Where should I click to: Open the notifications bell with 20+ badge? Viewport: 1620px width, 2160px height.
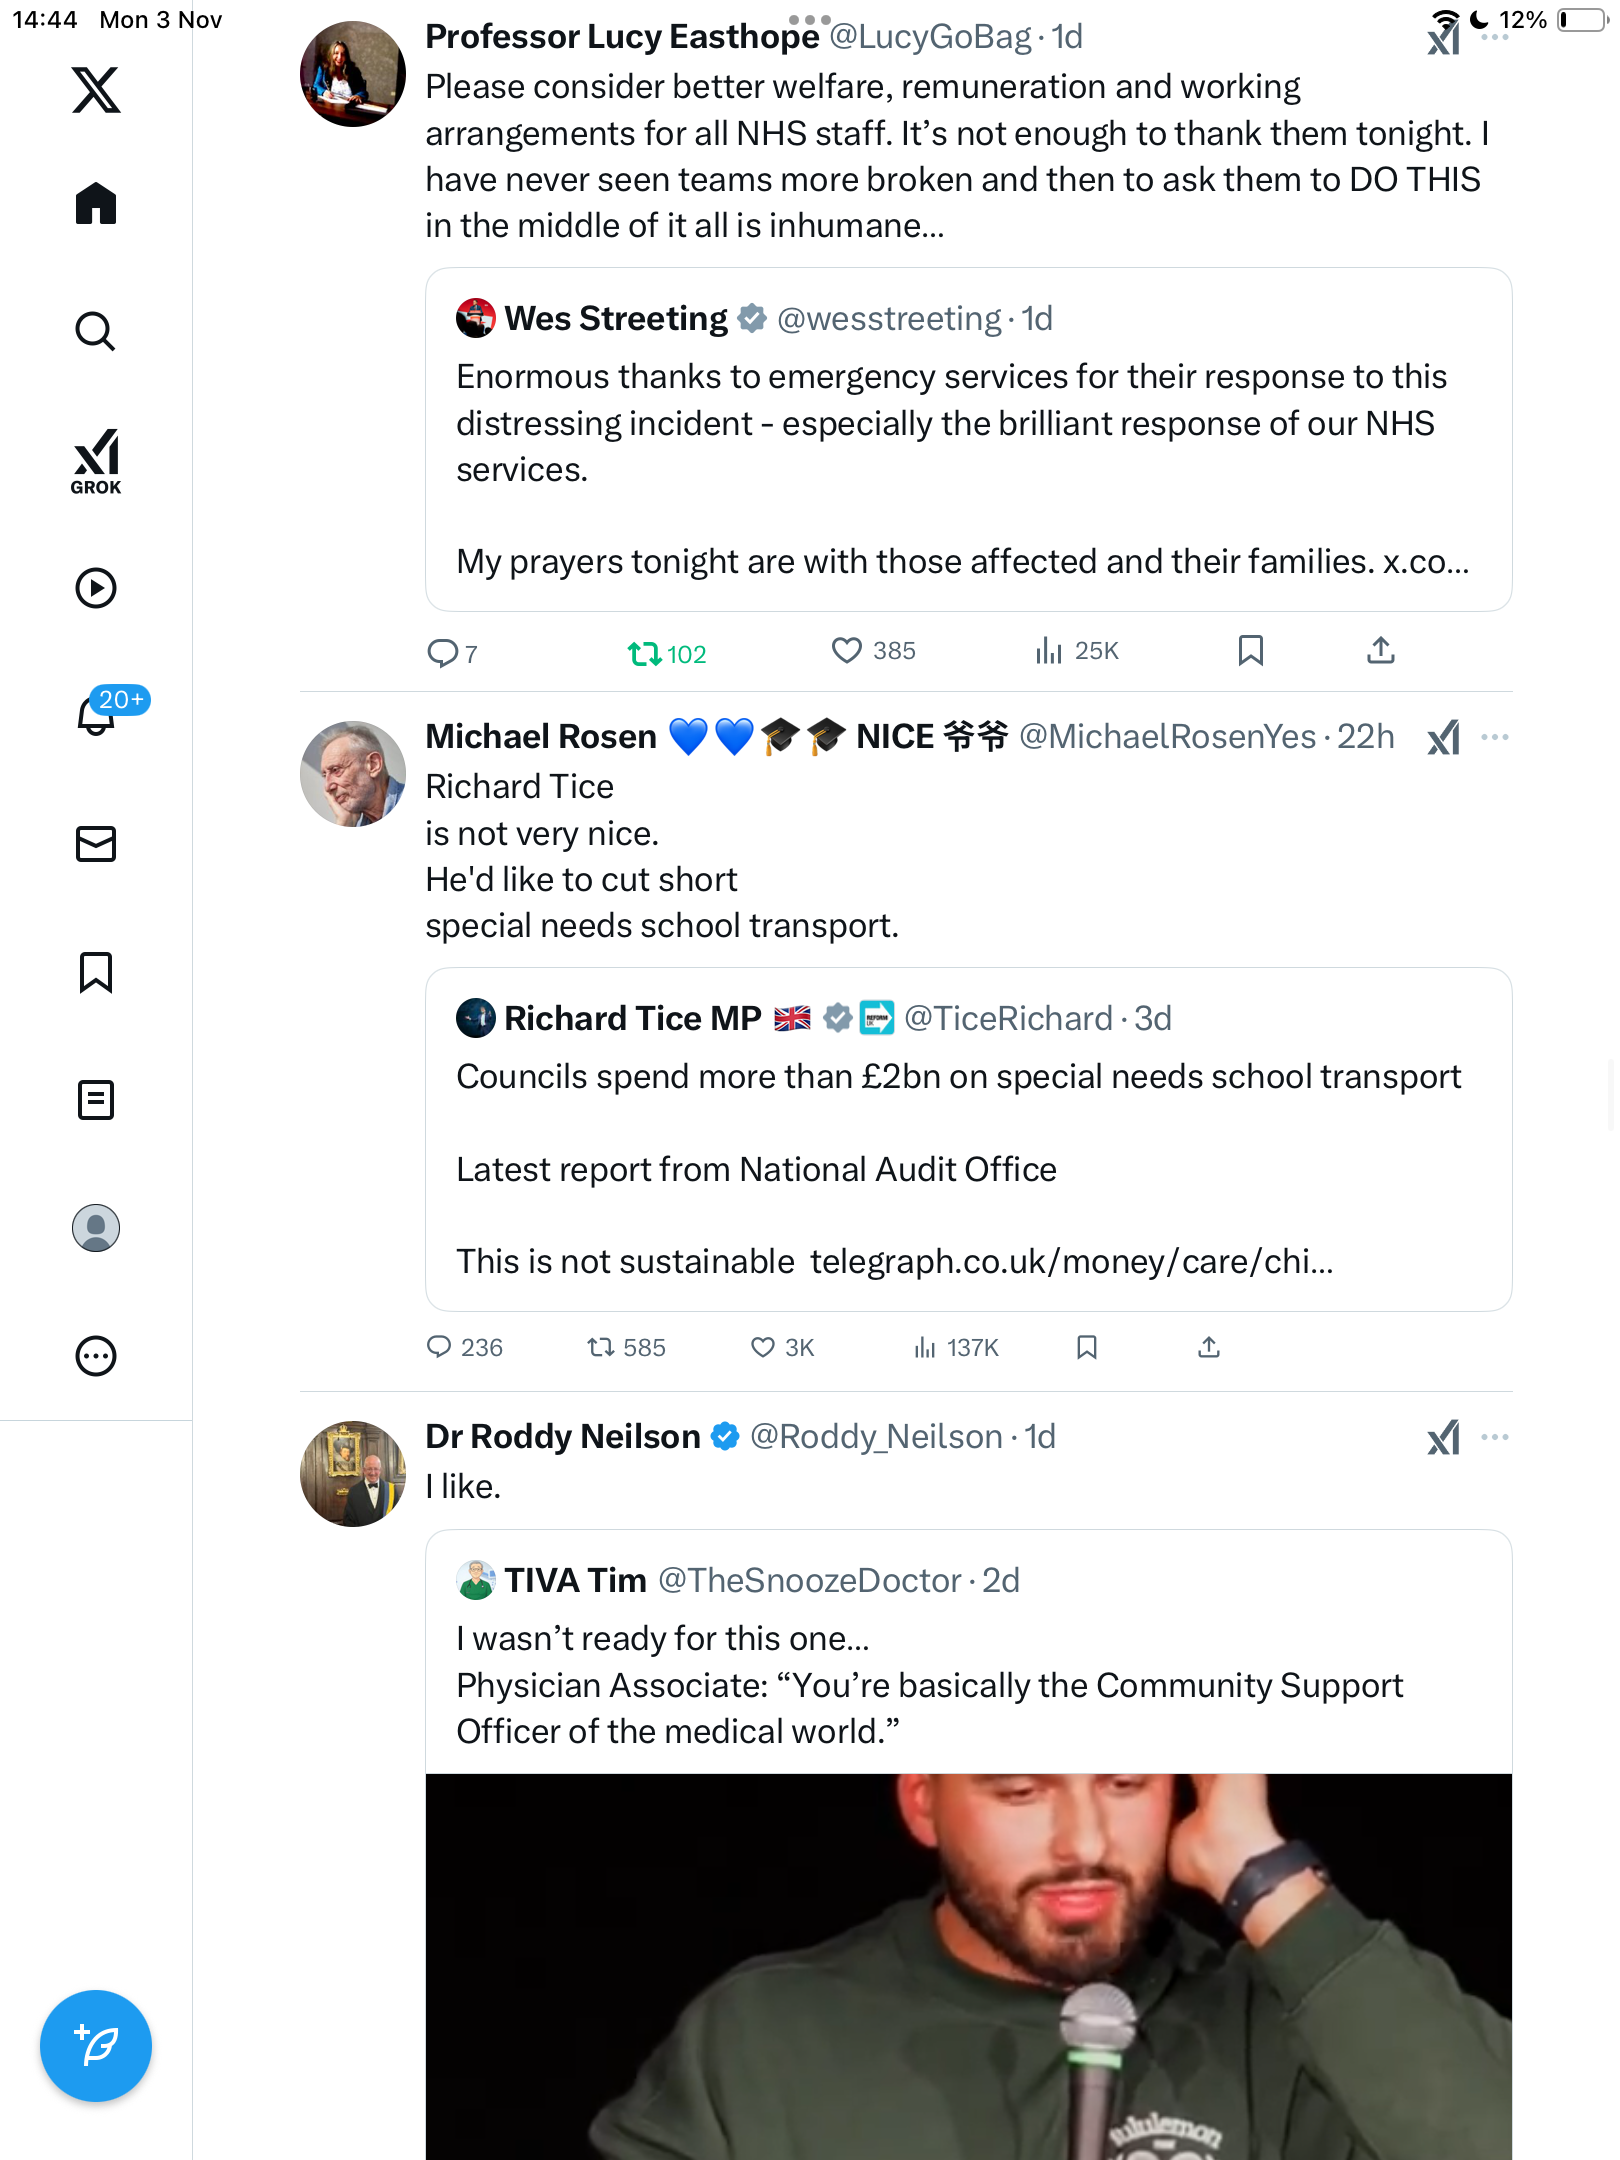[96, 715]
